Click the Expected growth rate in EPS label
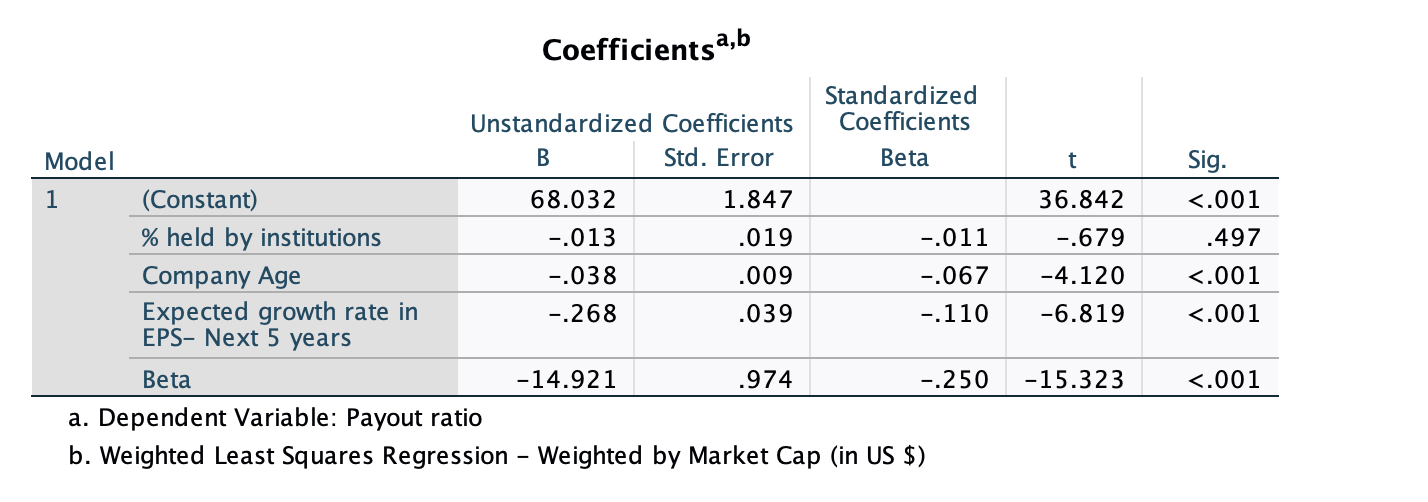The width and height of the screenshot is (1428, 502). point(280,324)
